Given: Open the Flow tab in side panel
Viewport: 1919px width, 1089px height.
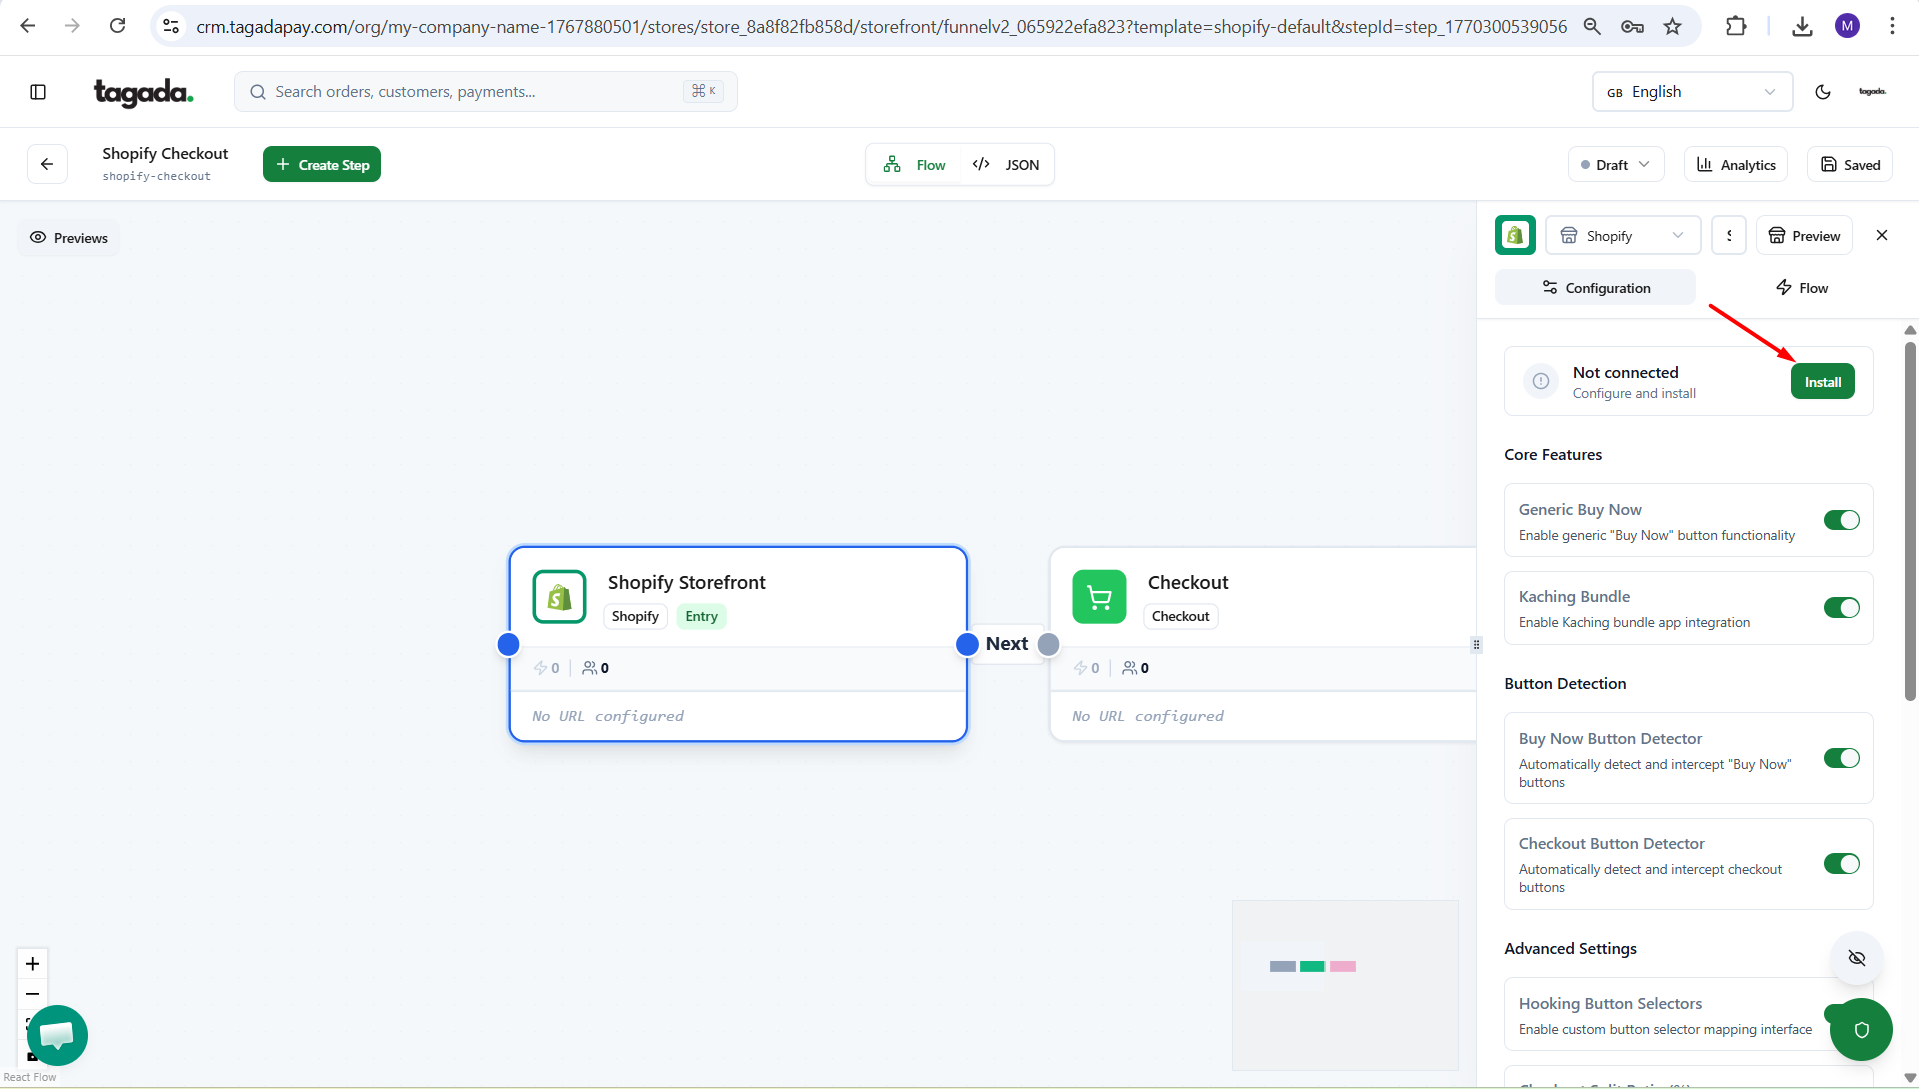Looking at the screenshot, I should (x=1801, y=288).
